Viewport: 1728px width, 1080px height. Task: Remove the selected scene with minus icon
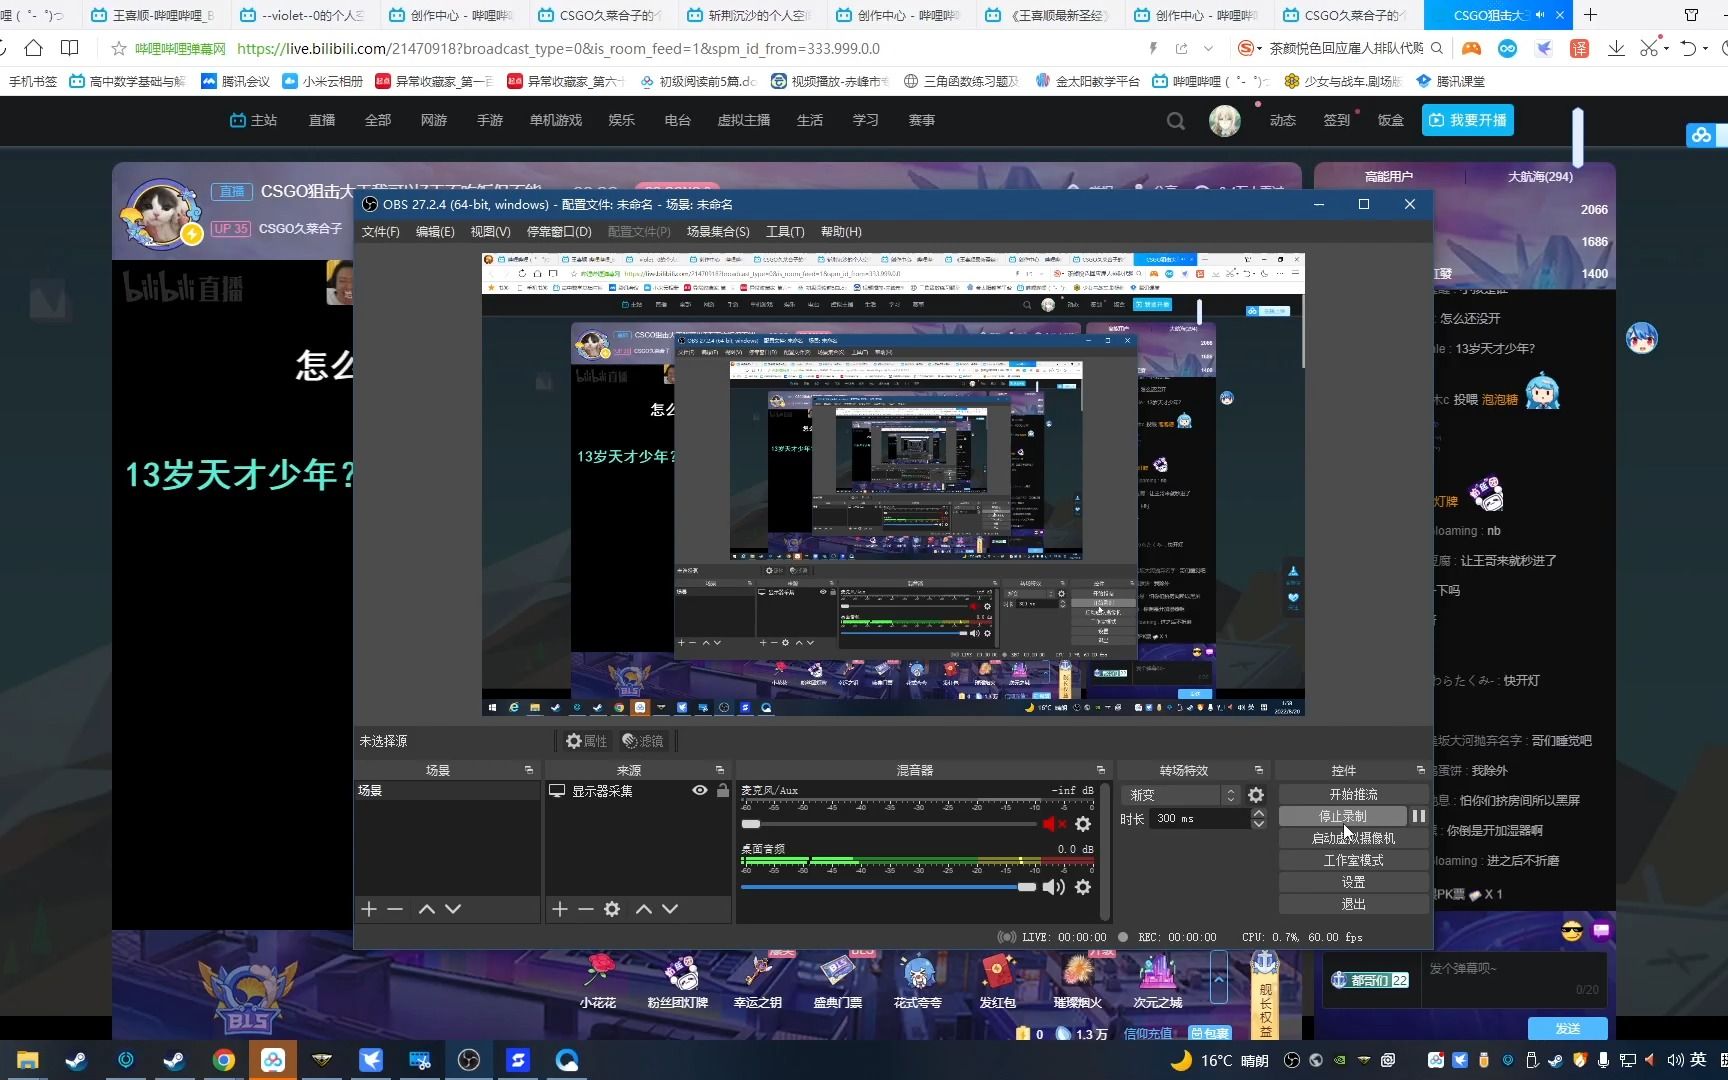395,909
